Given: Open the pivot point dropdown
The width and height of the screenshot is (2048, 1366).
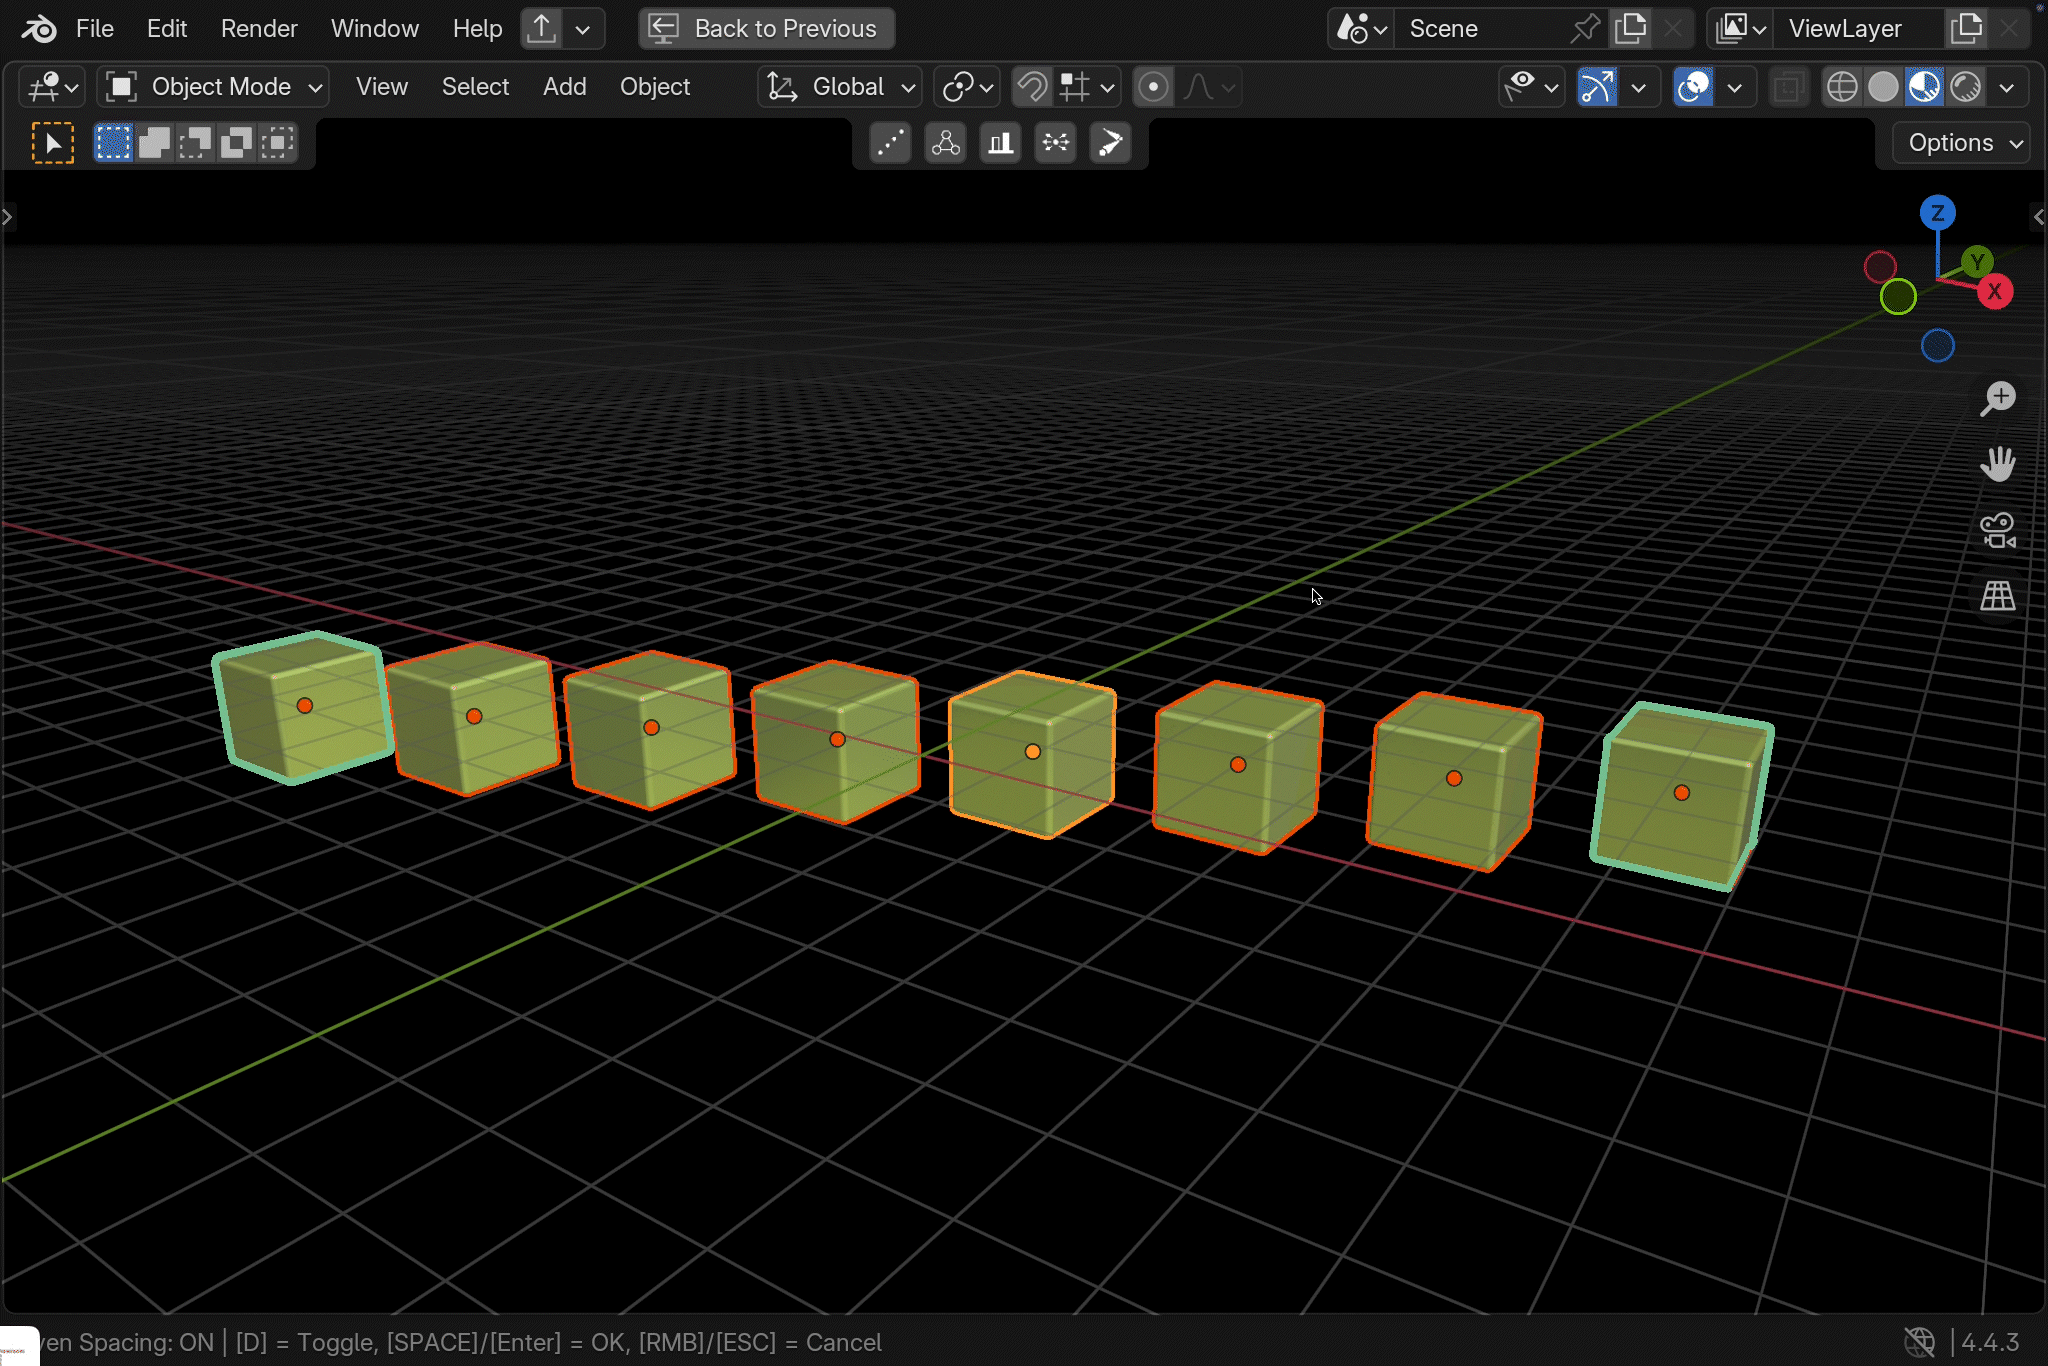Looking at the screenshot, I should 967,87.
